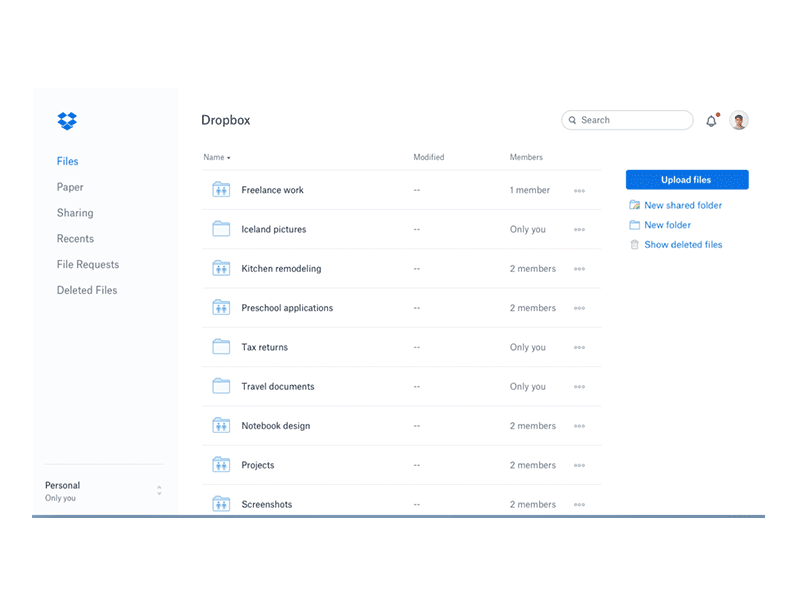Open more options for Screenshots
Screen dimensions: 800x600
click(579, 505)
